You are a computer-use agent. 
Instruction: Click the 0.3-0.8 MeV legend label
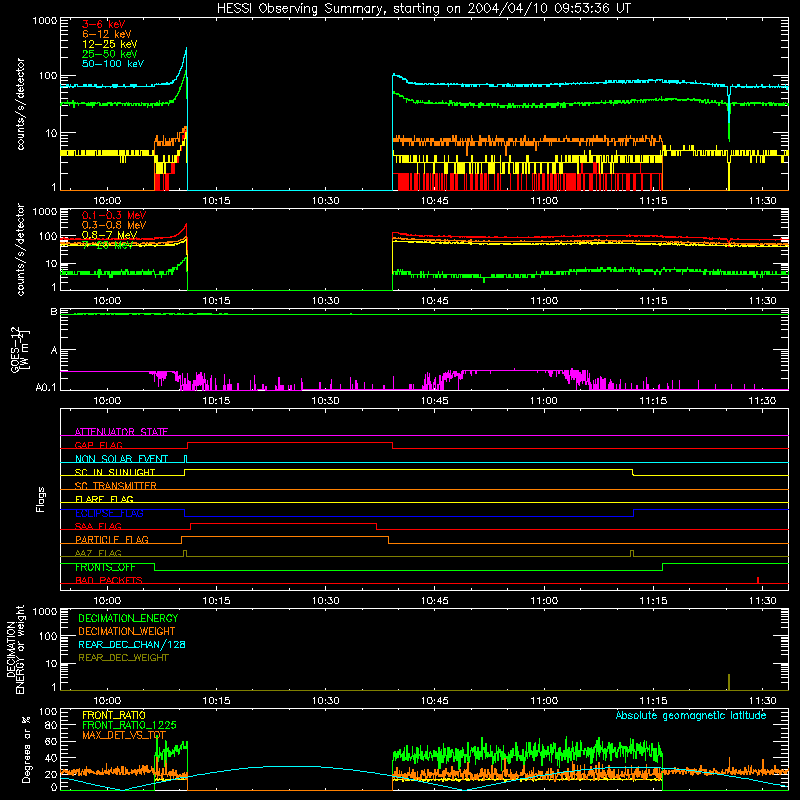point(114,225)
